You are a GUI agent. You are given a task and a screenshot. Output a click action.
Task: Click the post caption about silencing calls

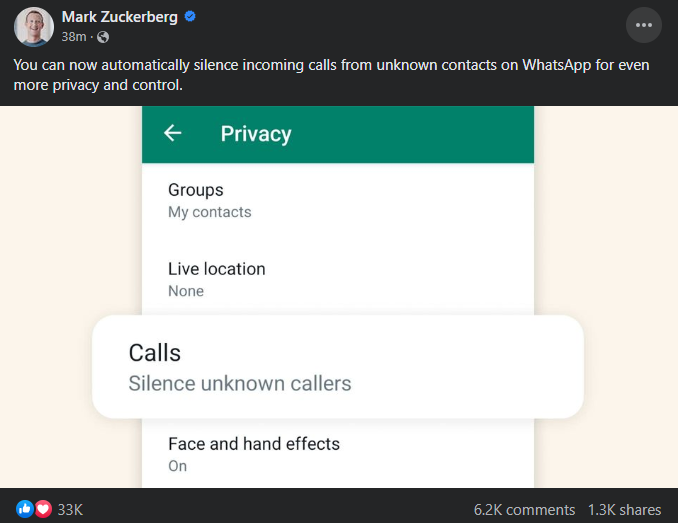click(331, 75)
